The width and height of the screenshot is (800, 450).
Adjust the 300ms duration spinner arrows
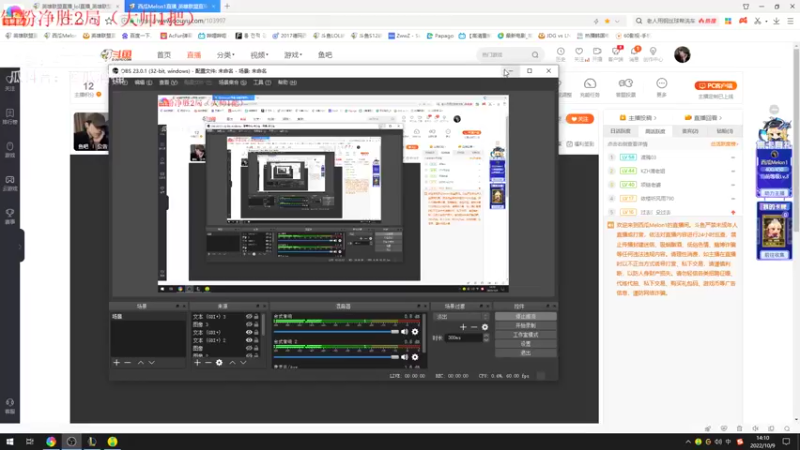(486, 338)
